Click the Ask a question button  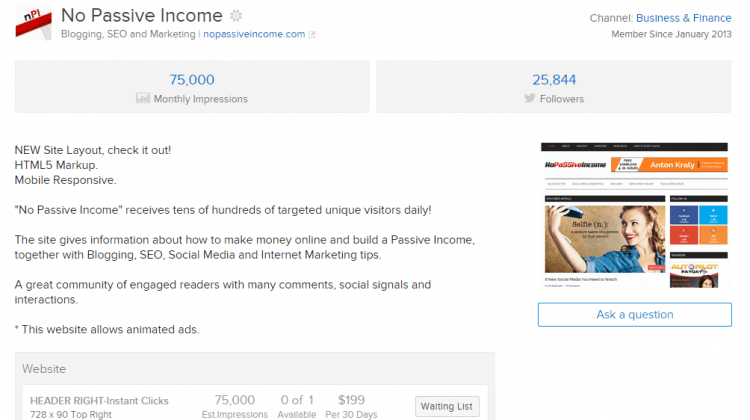(635, 314)
